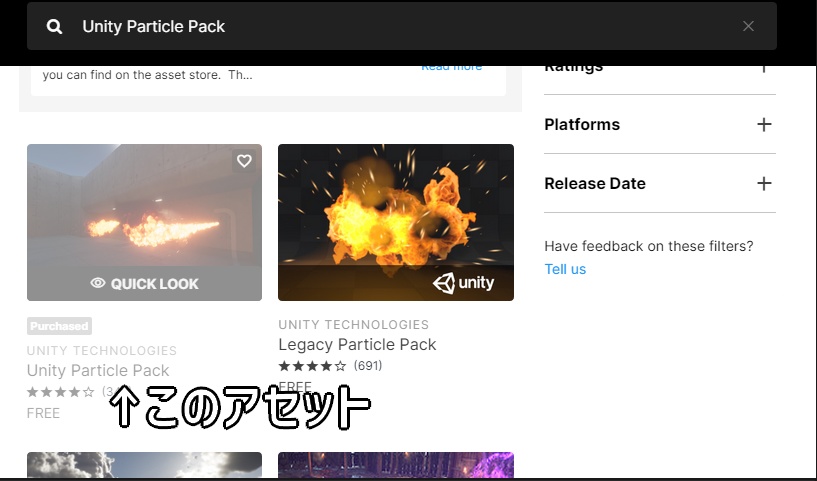Screen dimensions: 817x481
Task: Clear the search field with the X
Action: pos(748,26)
